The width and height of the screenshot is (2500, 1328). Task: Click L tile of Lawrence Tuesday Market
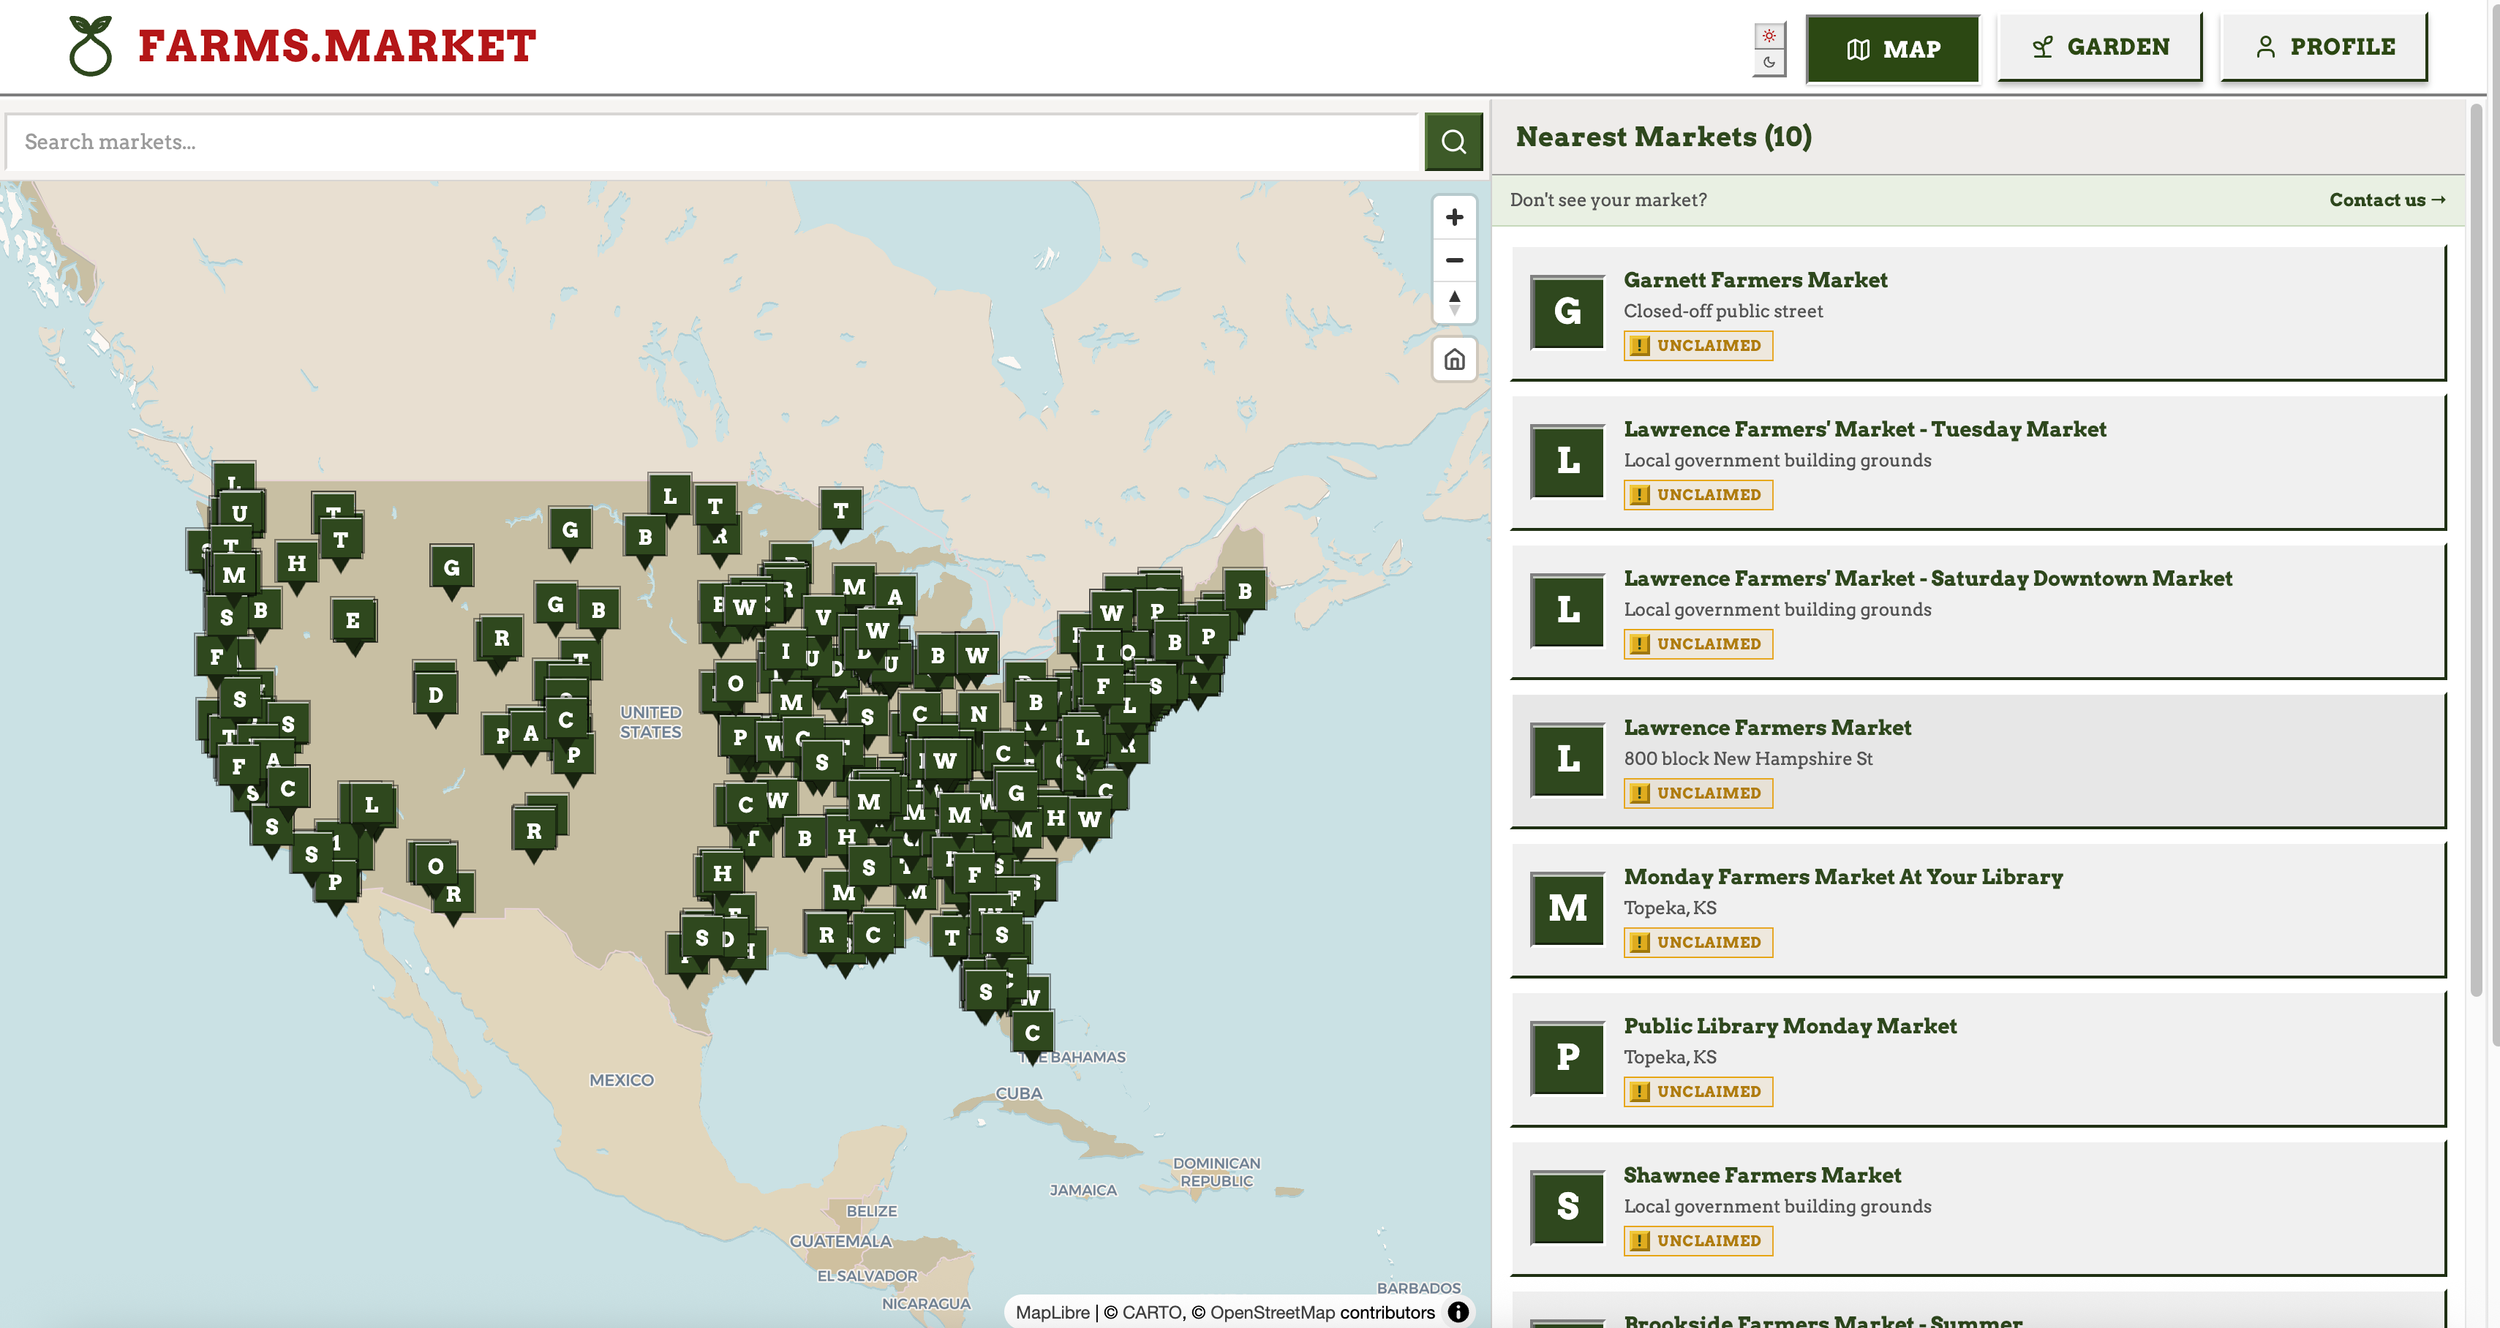pos(1567,461)
